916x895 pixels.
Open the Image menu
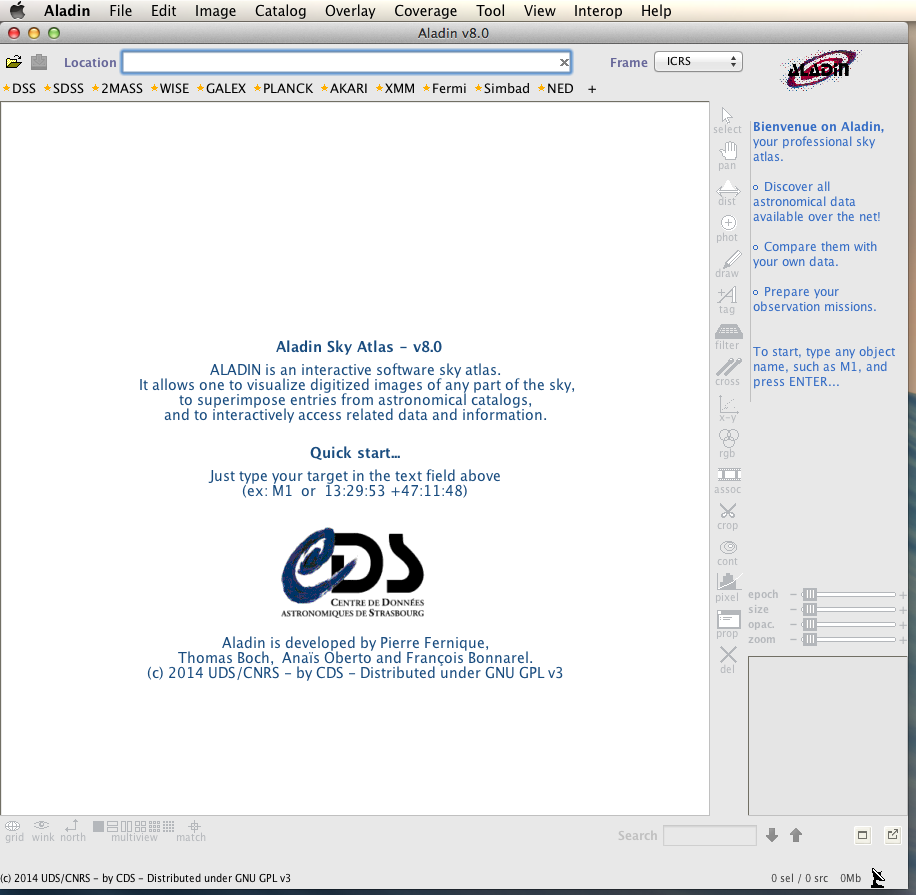215,11
